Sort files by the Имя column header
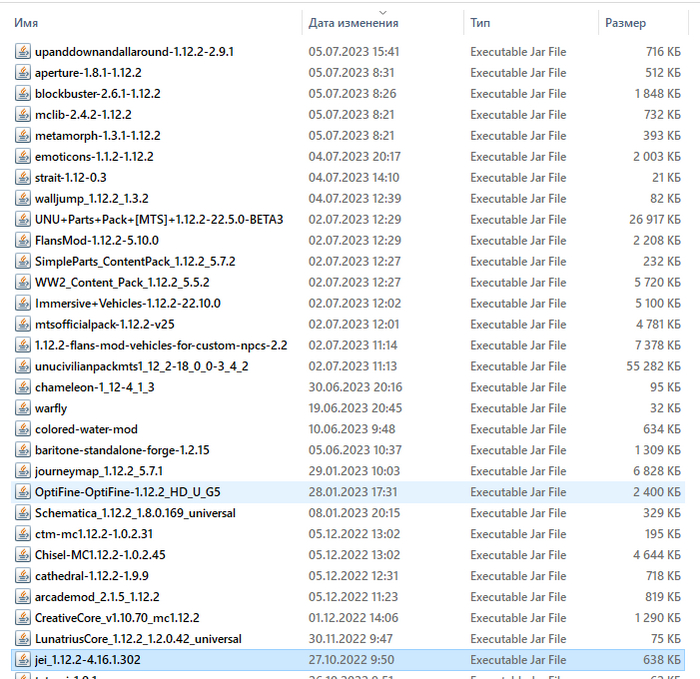This screenshot has height=679, width=700. (26, 23)
